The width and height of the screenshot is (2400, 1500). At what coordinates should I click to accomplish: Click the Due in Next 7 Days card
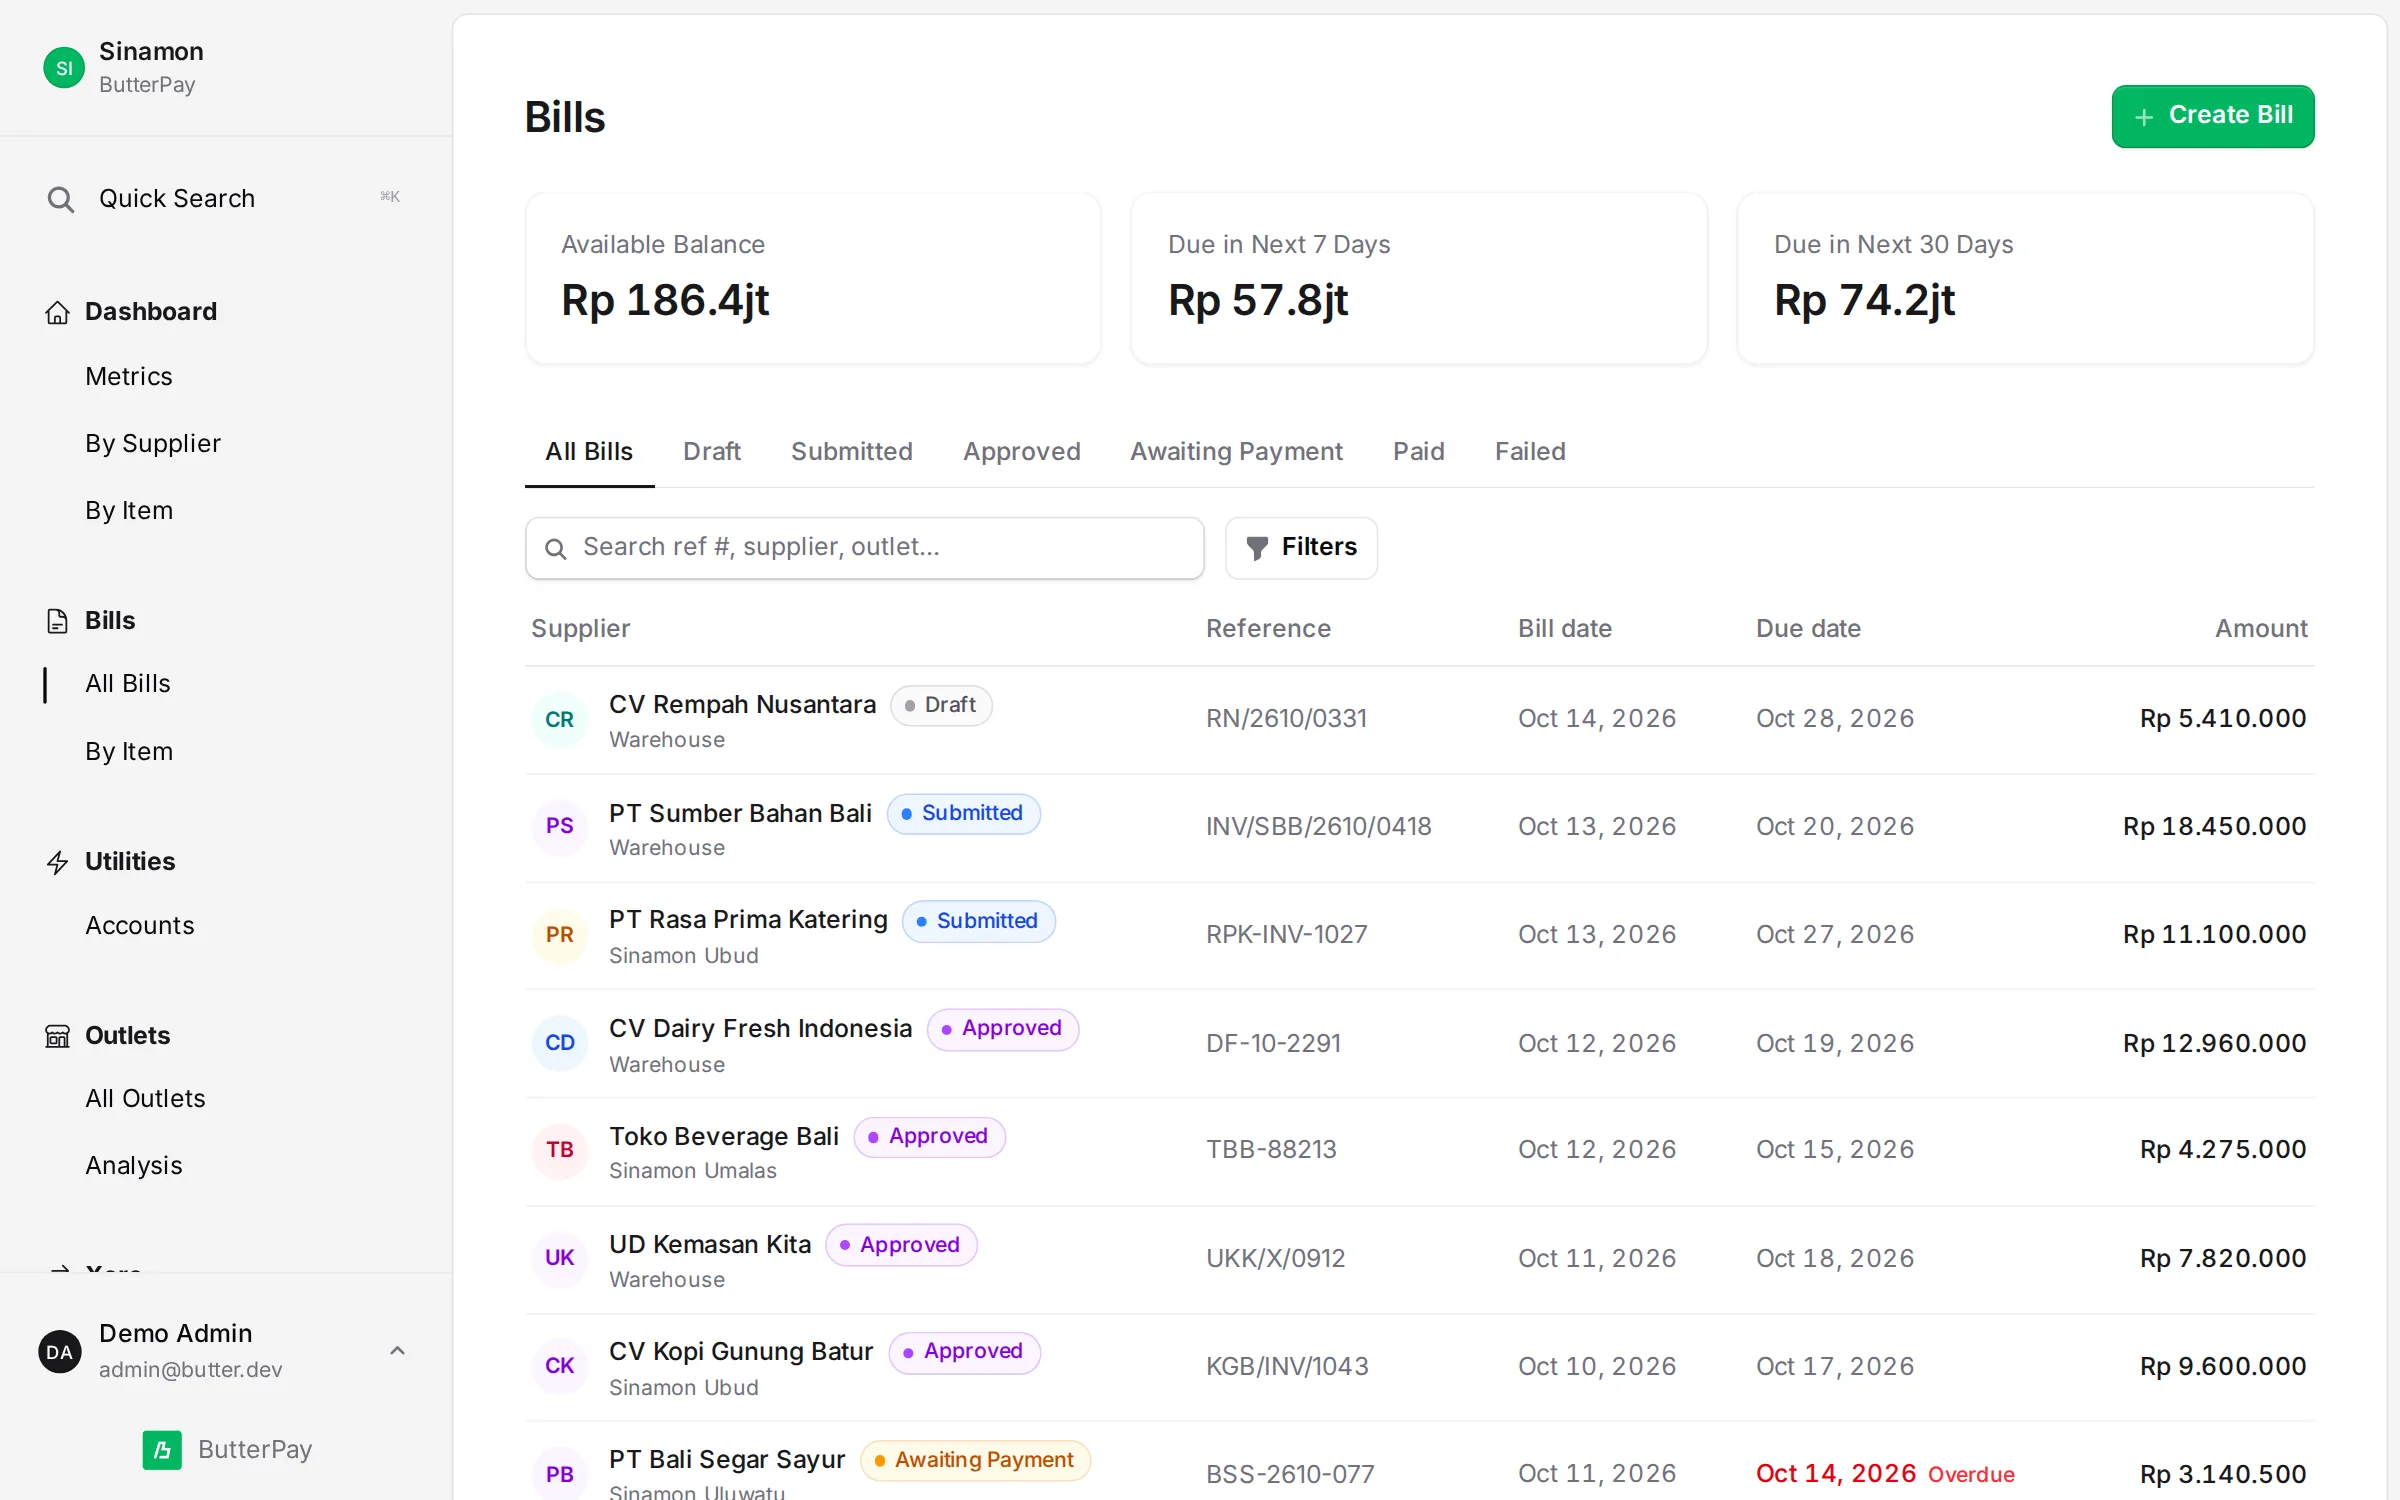click(1419, 279)
